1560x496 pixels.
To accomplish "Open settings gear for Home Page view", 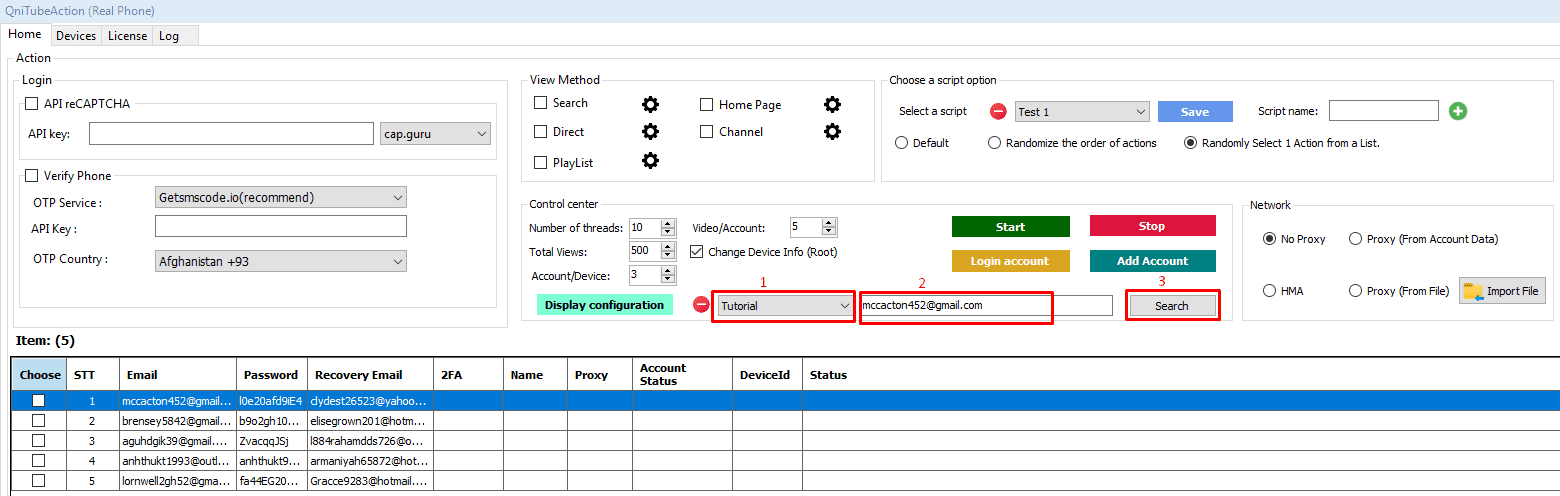I will [832, 104].
